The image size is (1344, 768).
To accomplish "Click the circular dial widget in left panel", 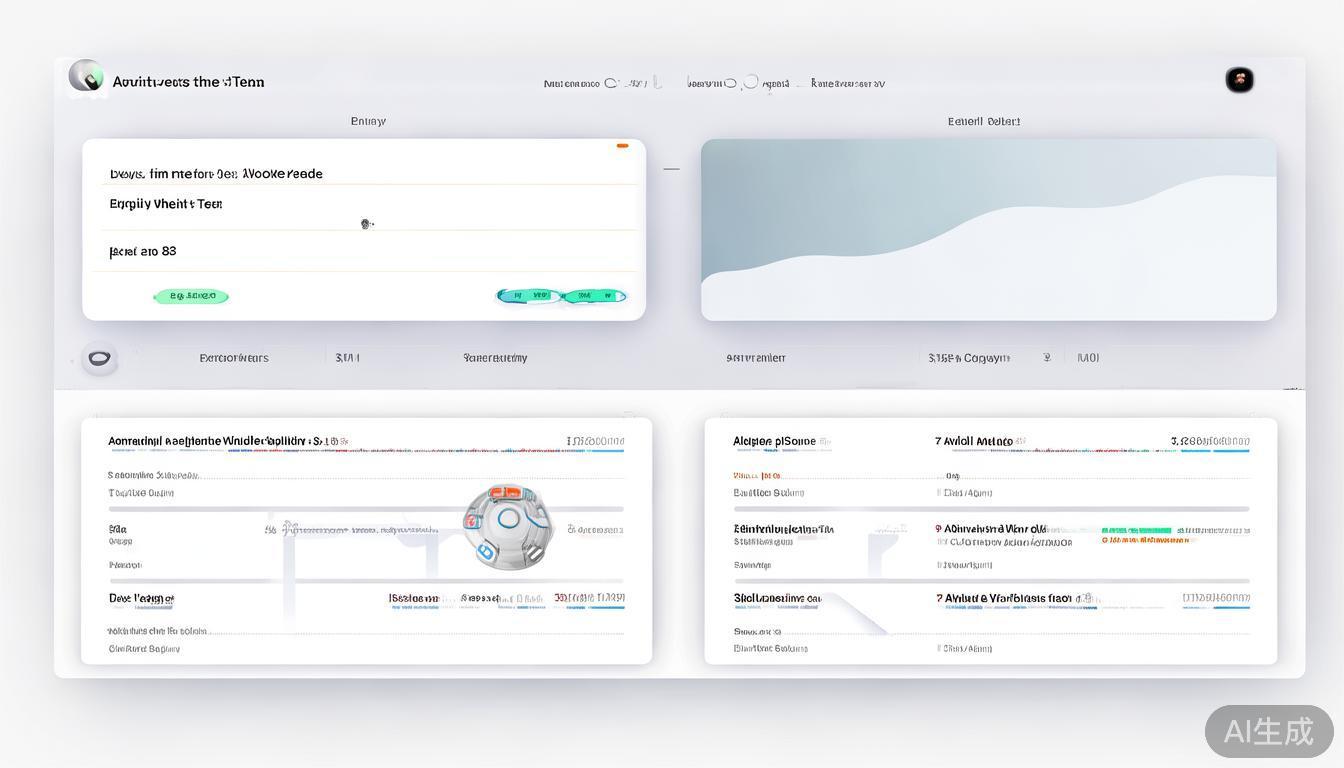I will tap(508, 525).
